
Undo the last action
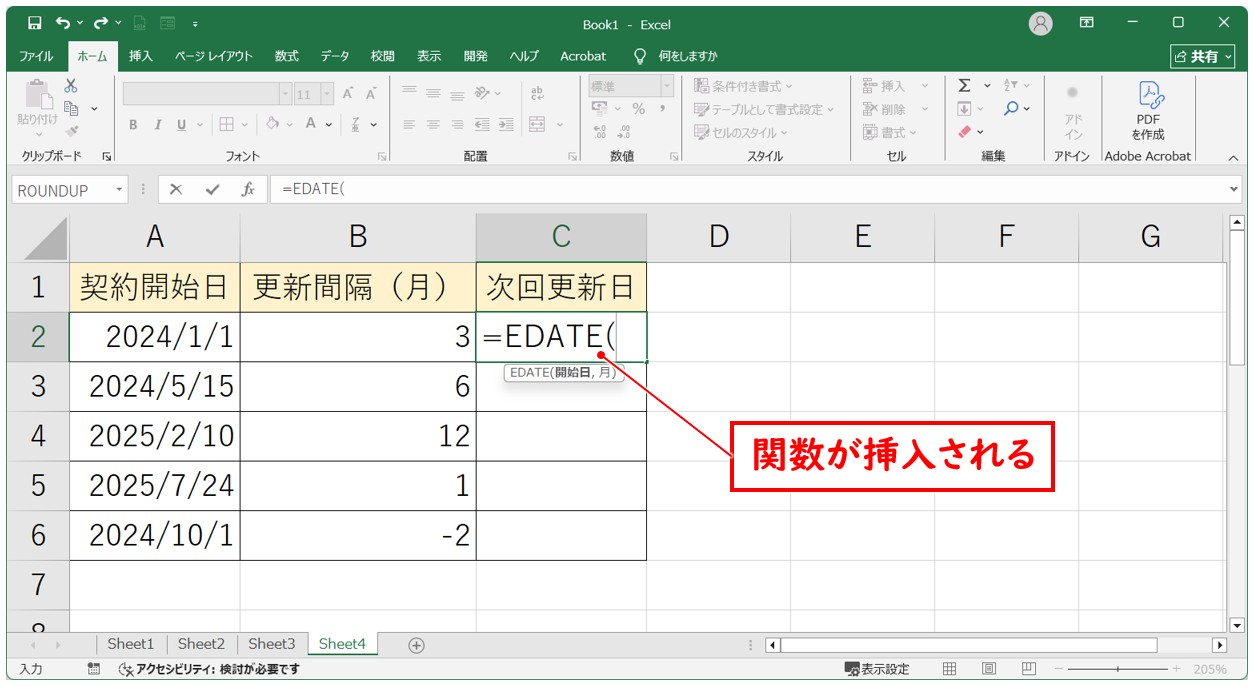point(63,23)
